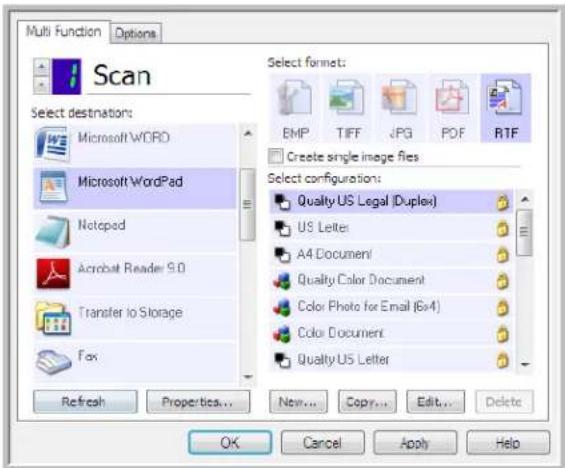Open destination Properties... button

click(198, 402)
